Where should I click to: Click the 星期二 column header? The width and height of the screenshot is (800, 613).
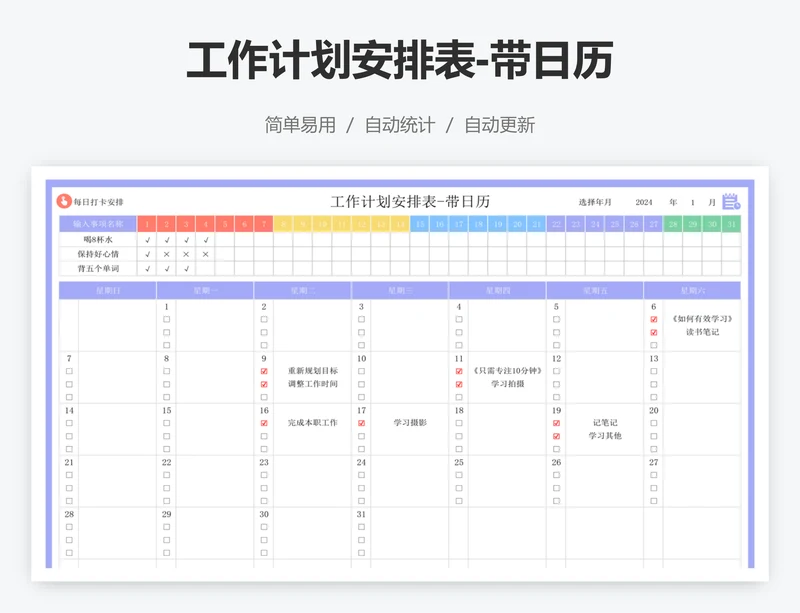click(x=303, y=290)
